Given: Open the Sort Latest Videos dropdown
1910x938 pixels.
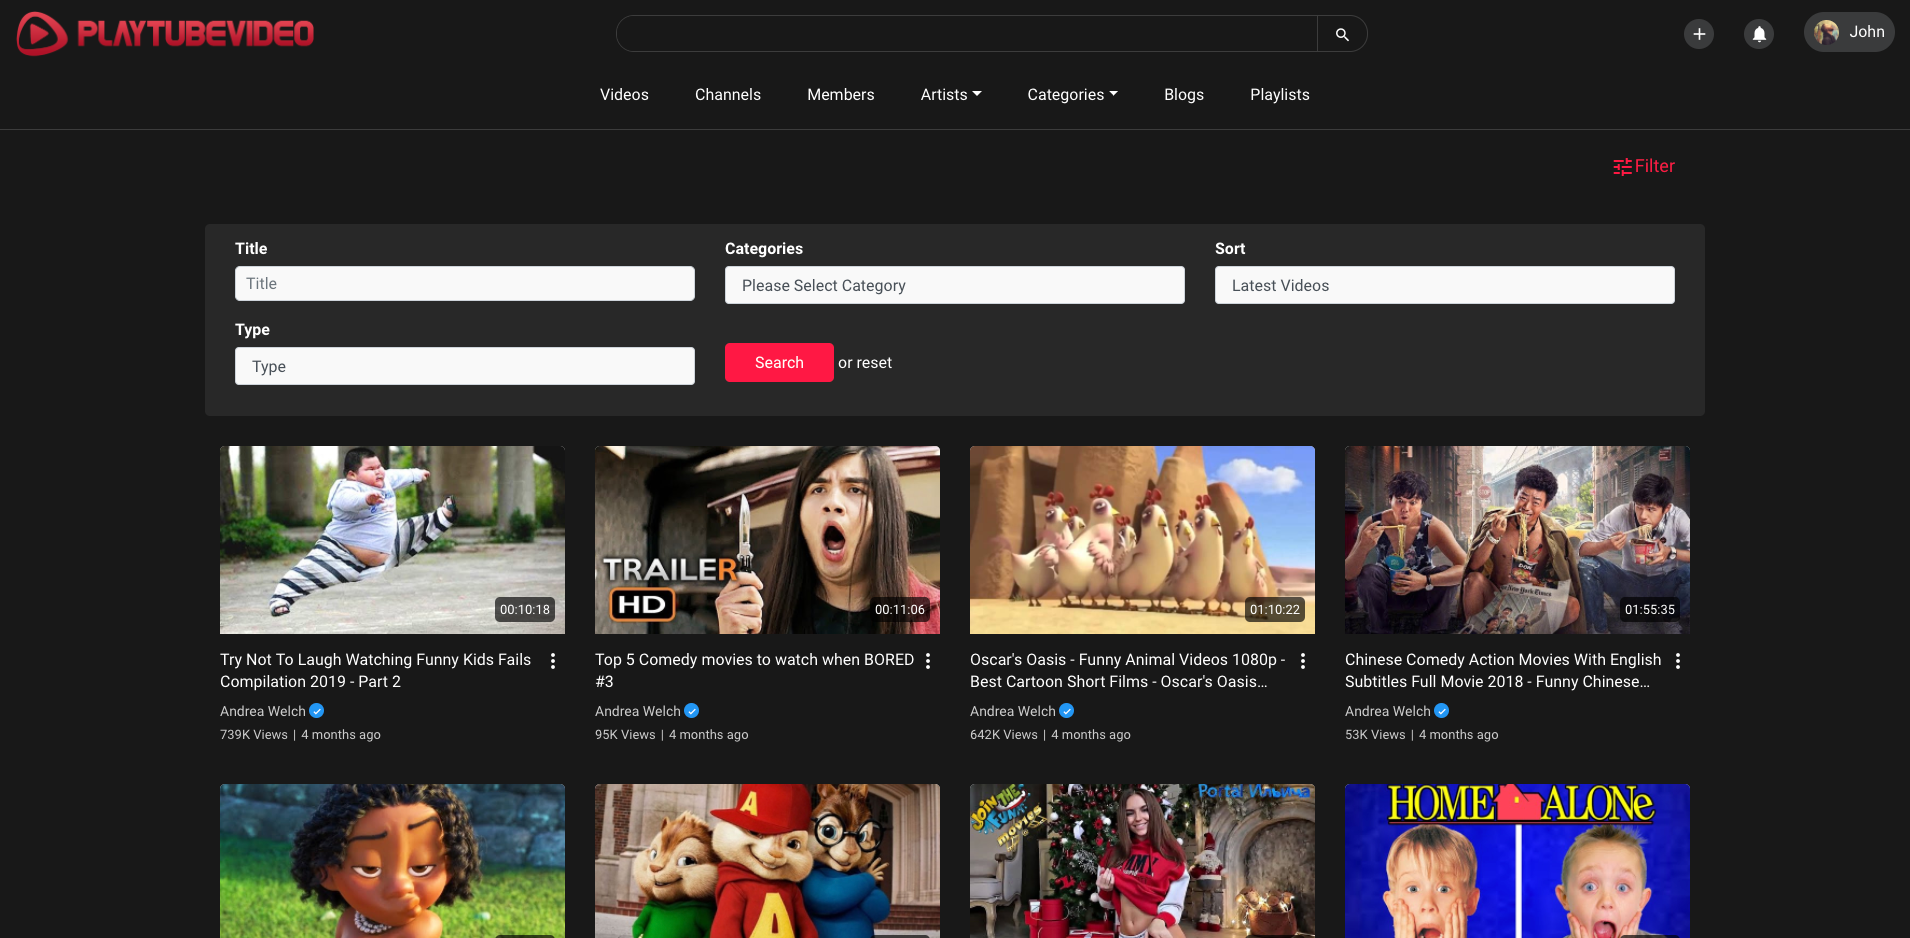Looking at the screenshot, I should coord(1445,285).
